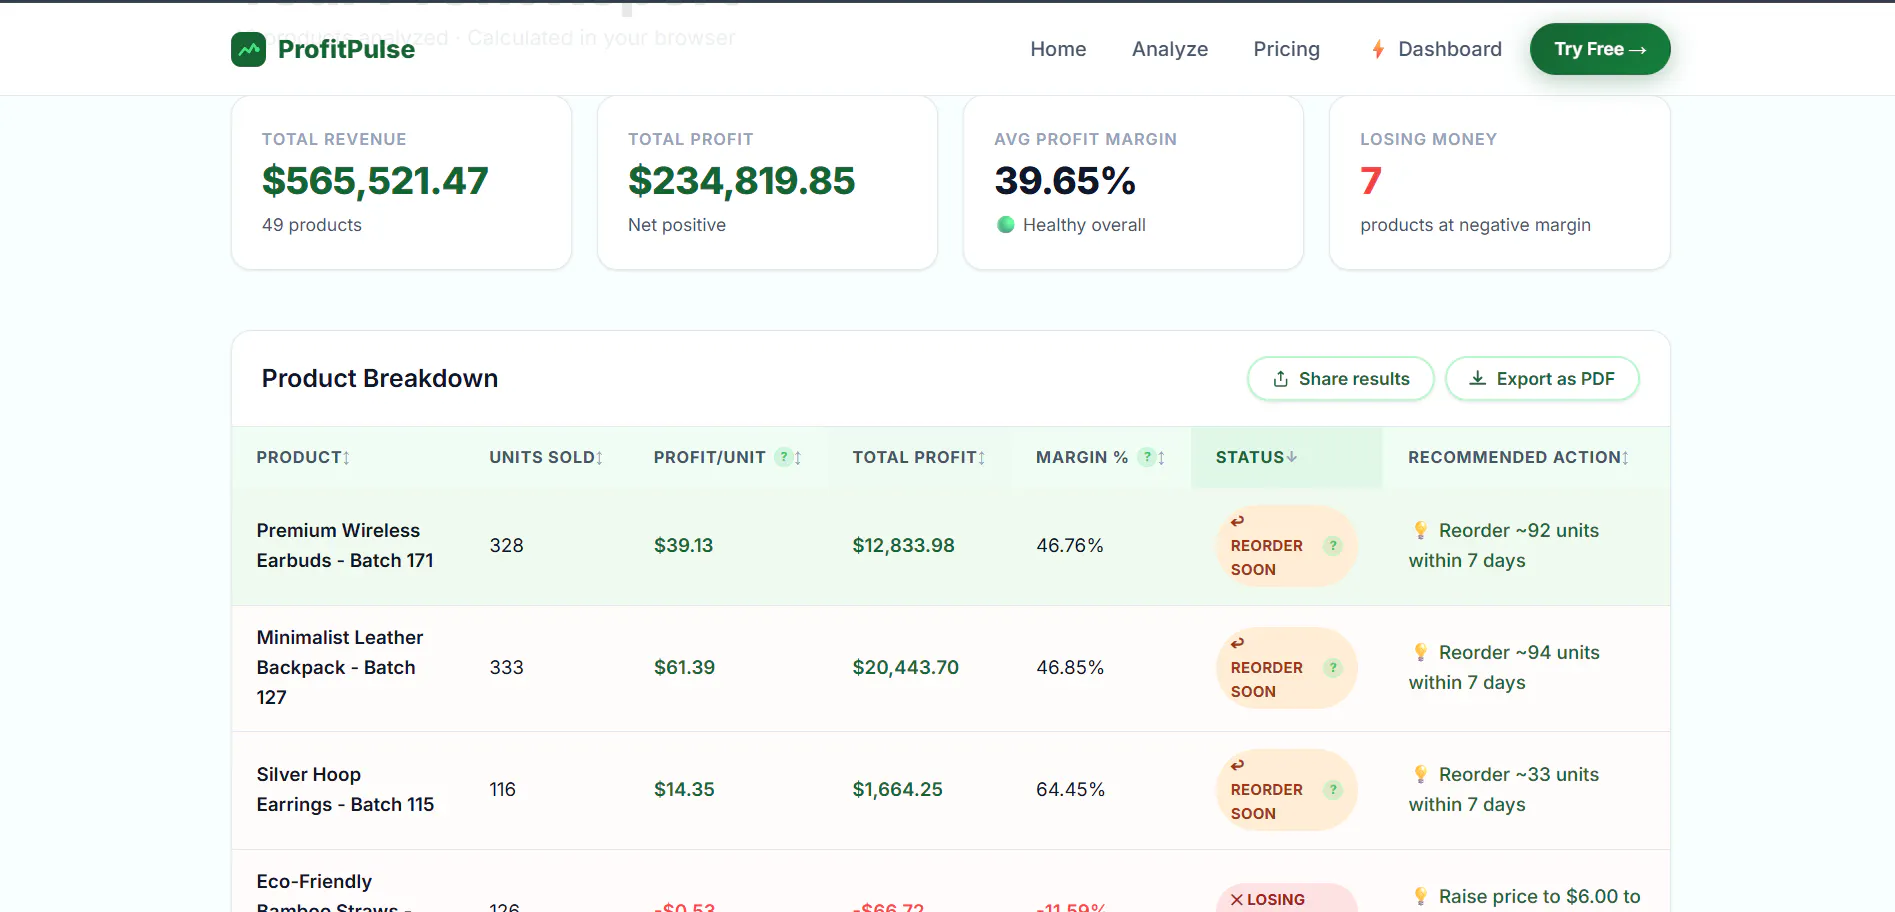Sort by Profit/Unit sort arrows
The height and width of the screenshot is (912, 1895).
(798, 458)
